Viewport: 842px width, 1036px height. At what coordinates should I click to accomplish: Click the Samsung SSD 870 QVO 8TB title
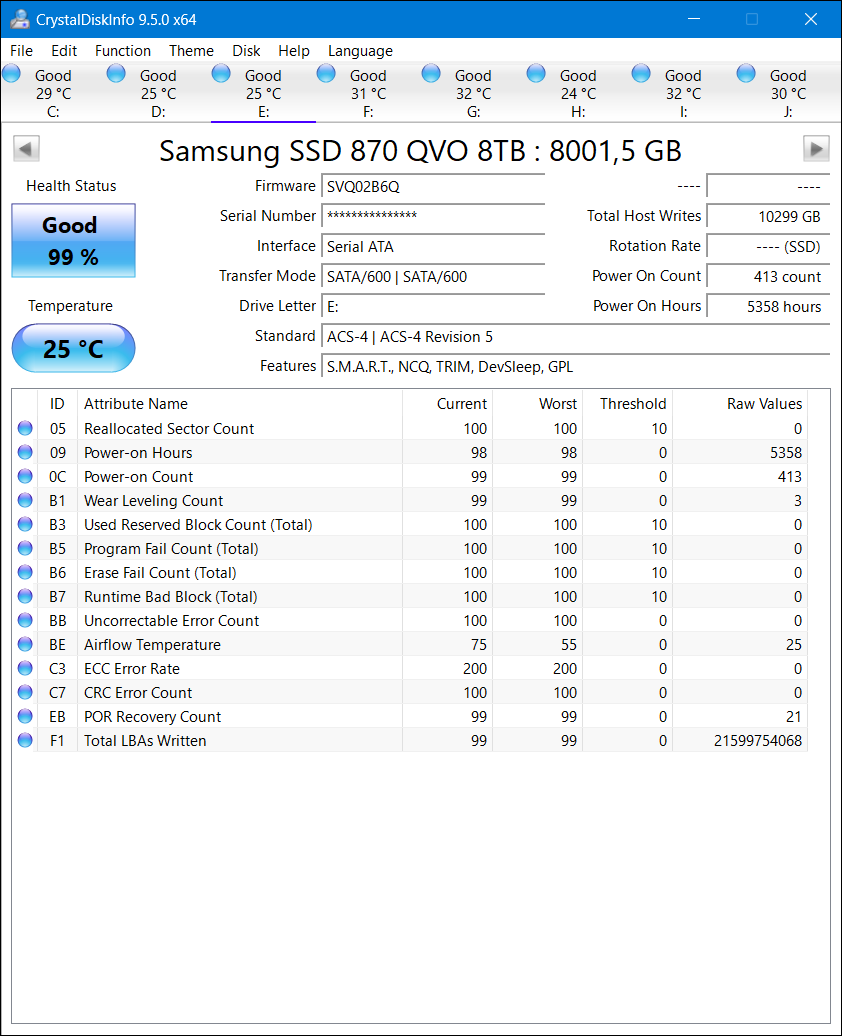coord(420,151)
